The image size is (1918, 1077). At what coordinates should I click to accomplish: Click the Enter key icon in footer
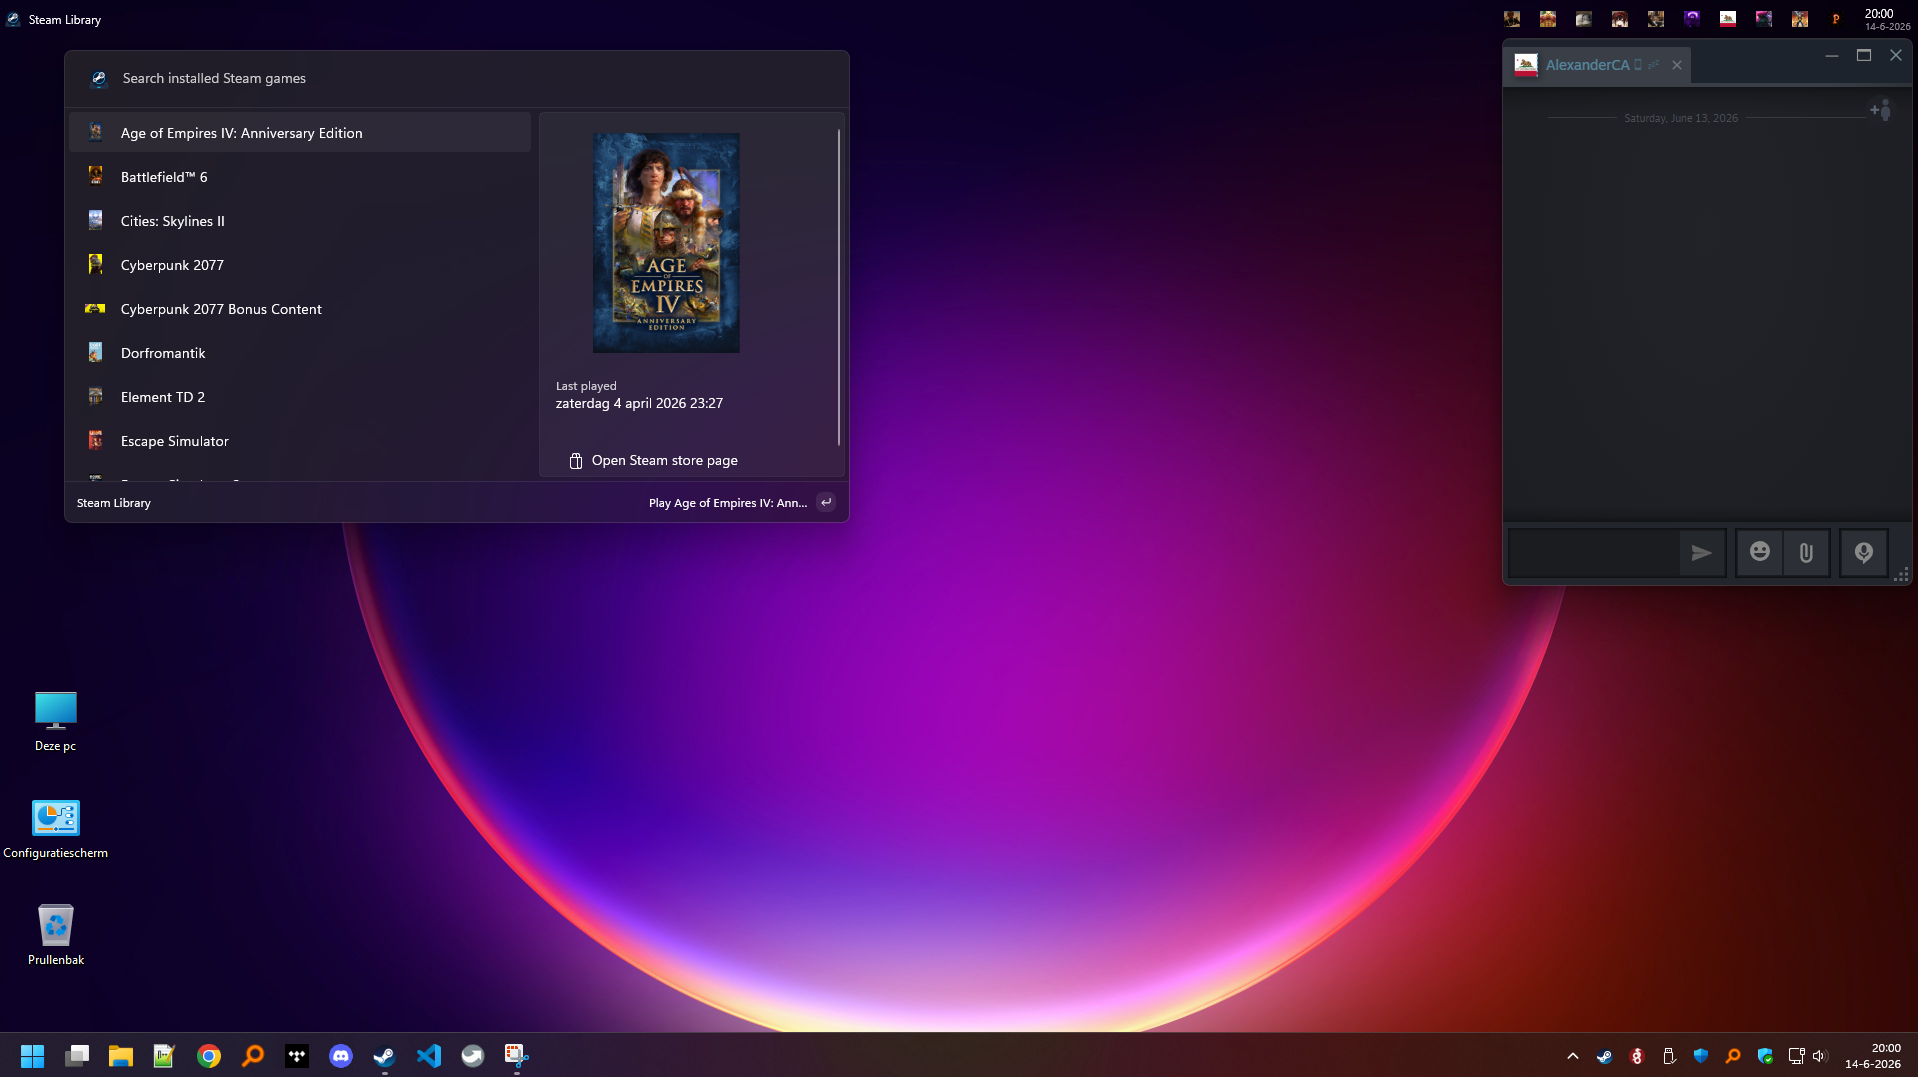click(x=826, y=503)
